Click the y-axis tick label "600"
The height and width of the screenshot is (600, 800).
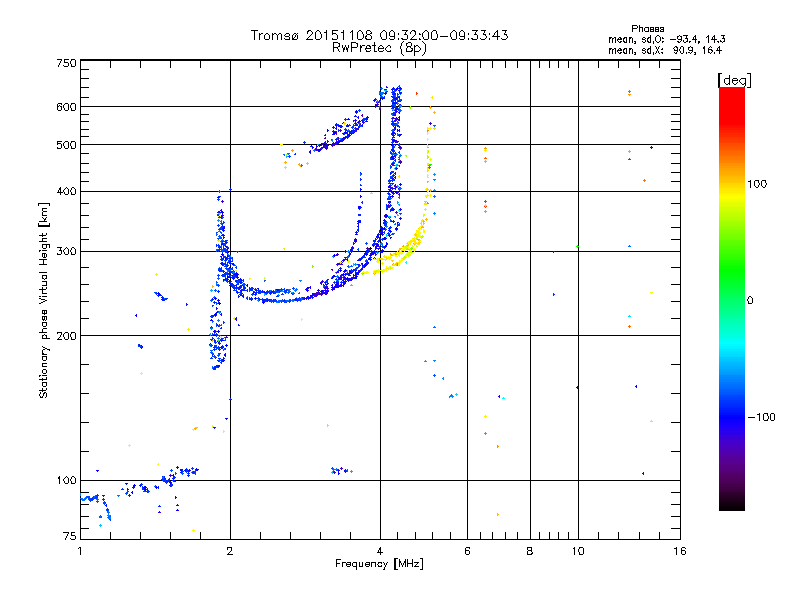66,107
